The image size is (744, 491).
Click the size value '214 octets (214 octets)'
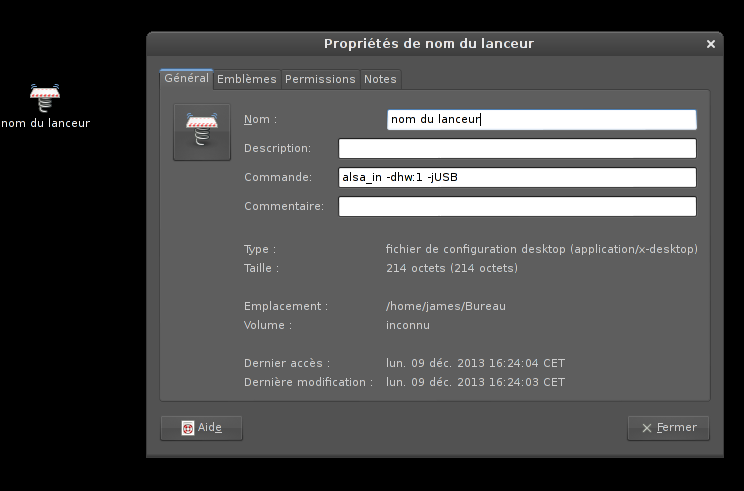tap(452, 268)
